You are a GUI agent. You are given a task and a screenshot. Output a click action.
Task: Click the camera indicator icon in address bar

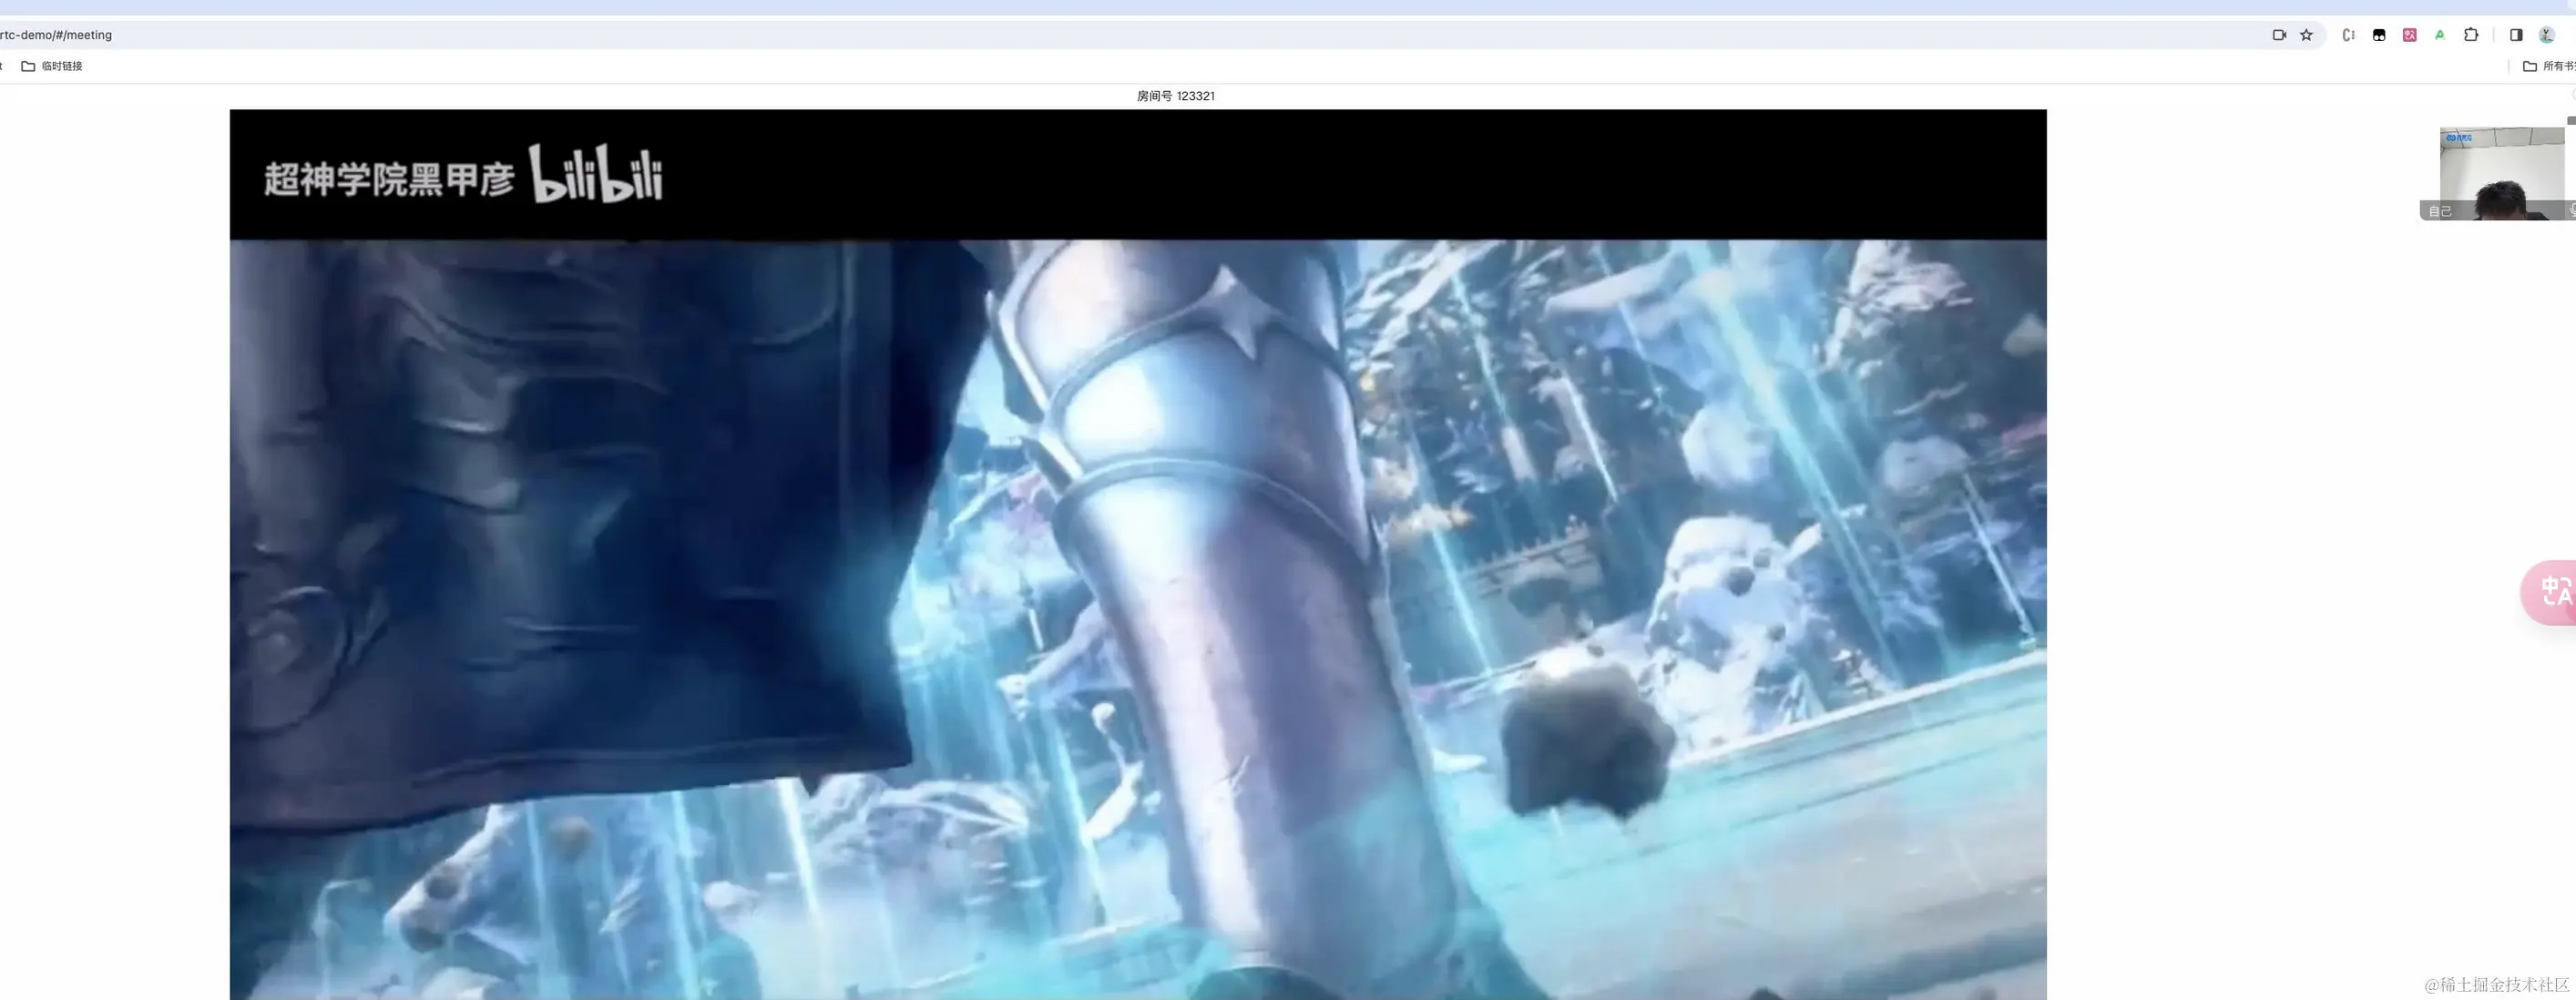pyautogui.click(x=2279, y=35)
